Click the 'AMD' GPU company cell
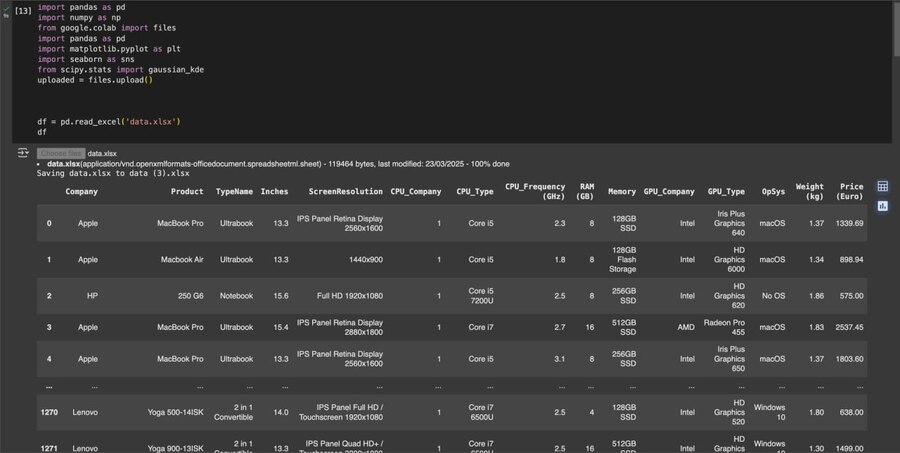Viewport: 900px width, 453px height. pyautogui.click(x=686, y=327)
